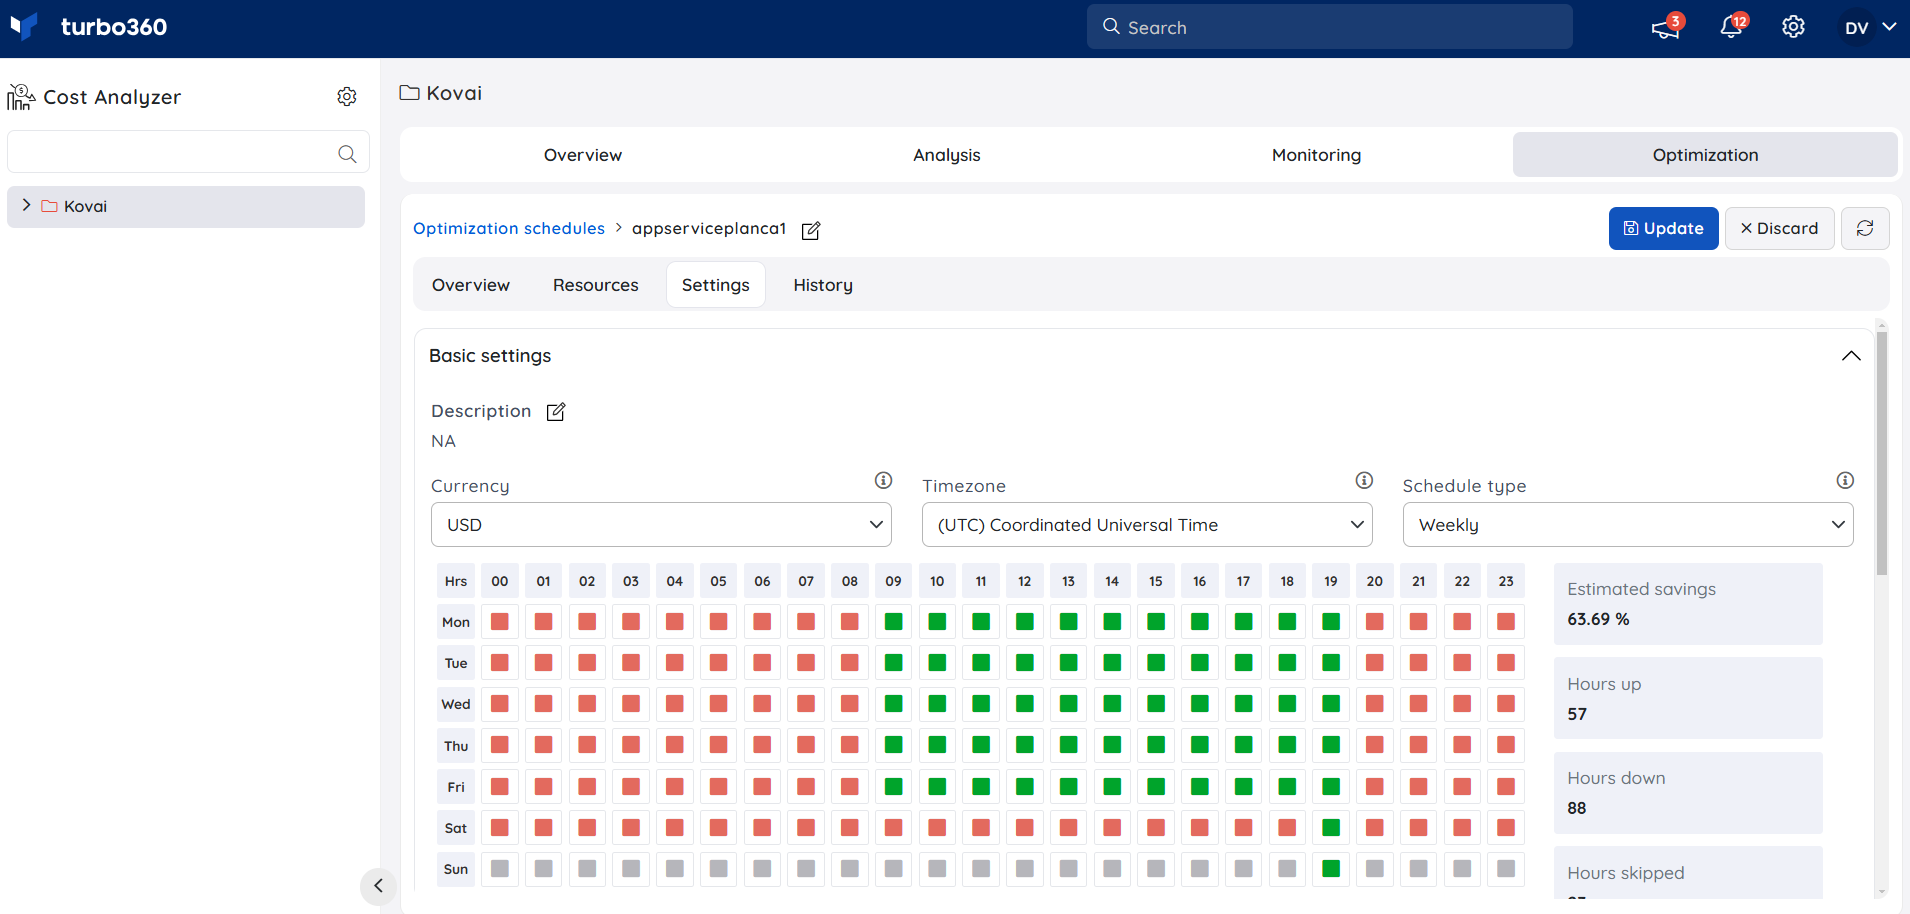Select the hour 10 column header
1910x914 pixels.
click(x=937, y=581)
